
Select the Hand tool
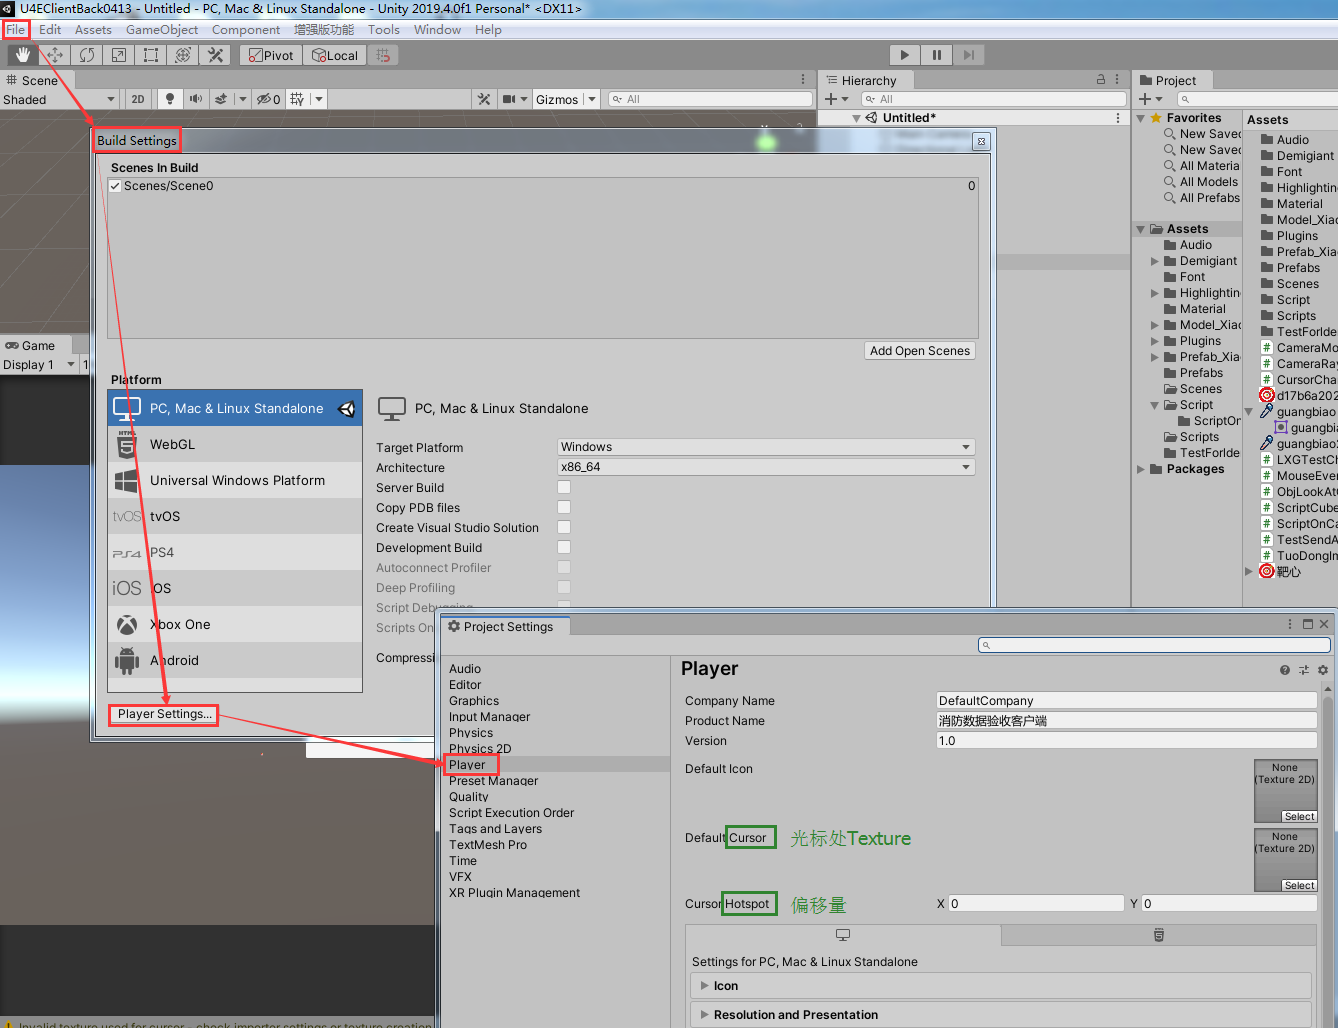tap(22, 55)
